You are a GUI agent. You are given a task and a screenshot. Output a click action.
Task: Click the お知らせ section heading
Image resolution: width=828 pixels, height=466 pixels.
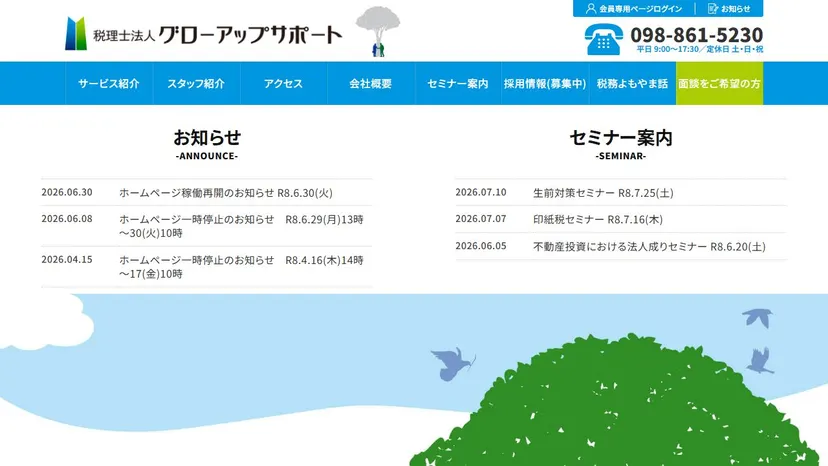click(x=207, y=138)
